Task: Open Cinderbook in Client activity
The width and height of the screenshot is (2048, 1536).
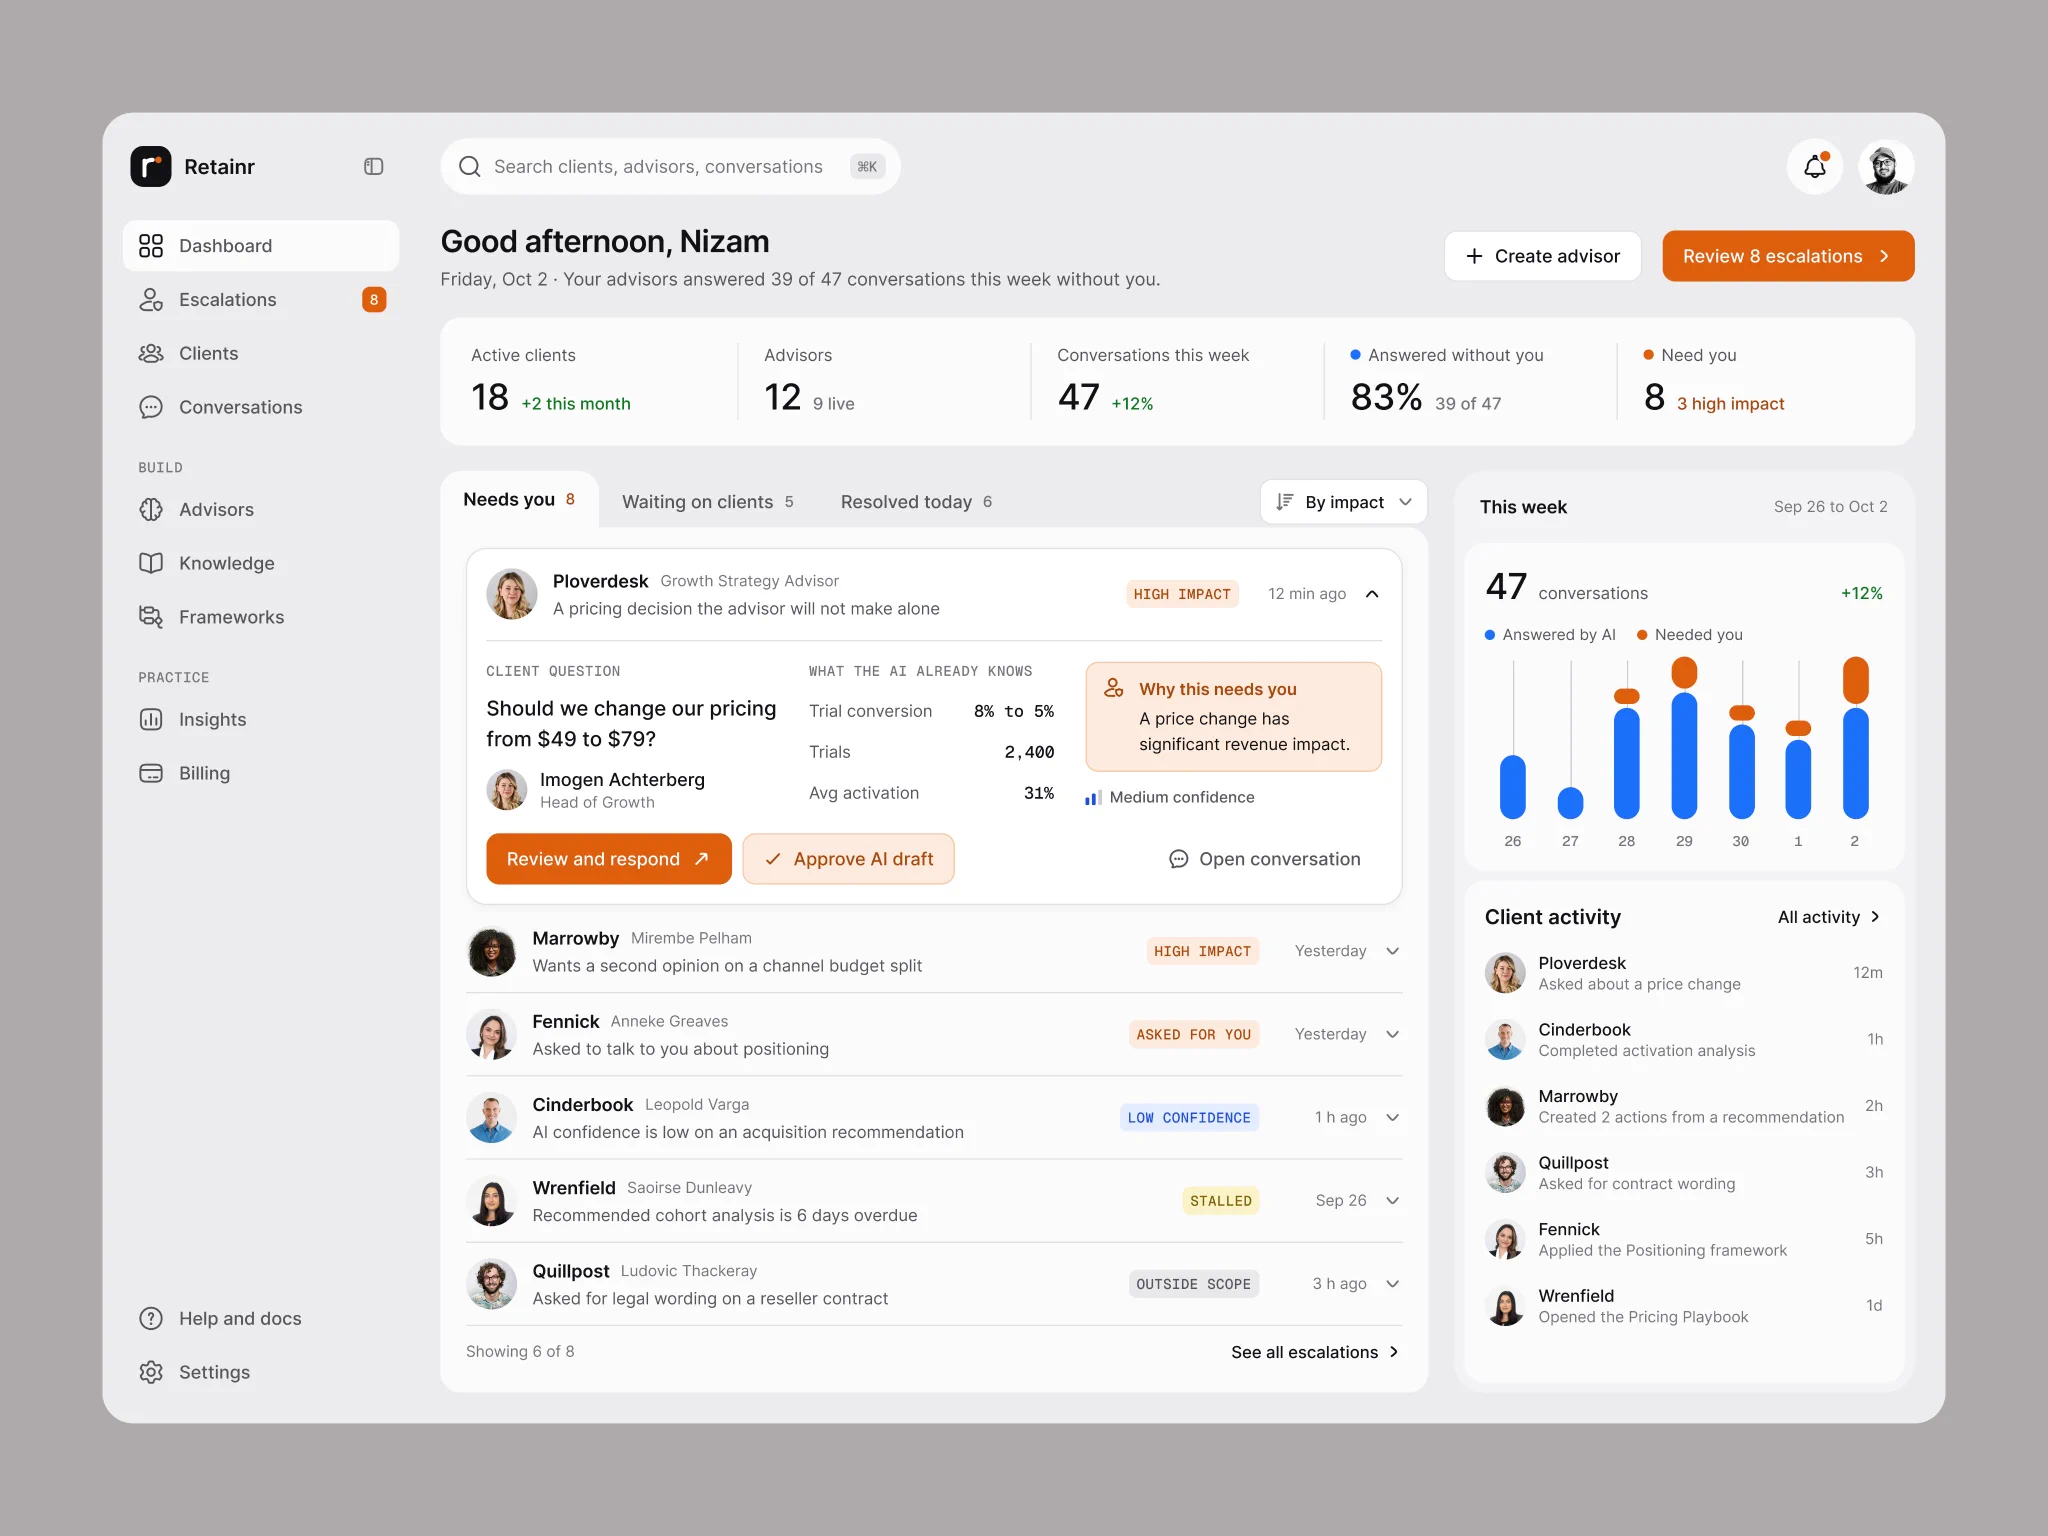Action: 1684,1040
